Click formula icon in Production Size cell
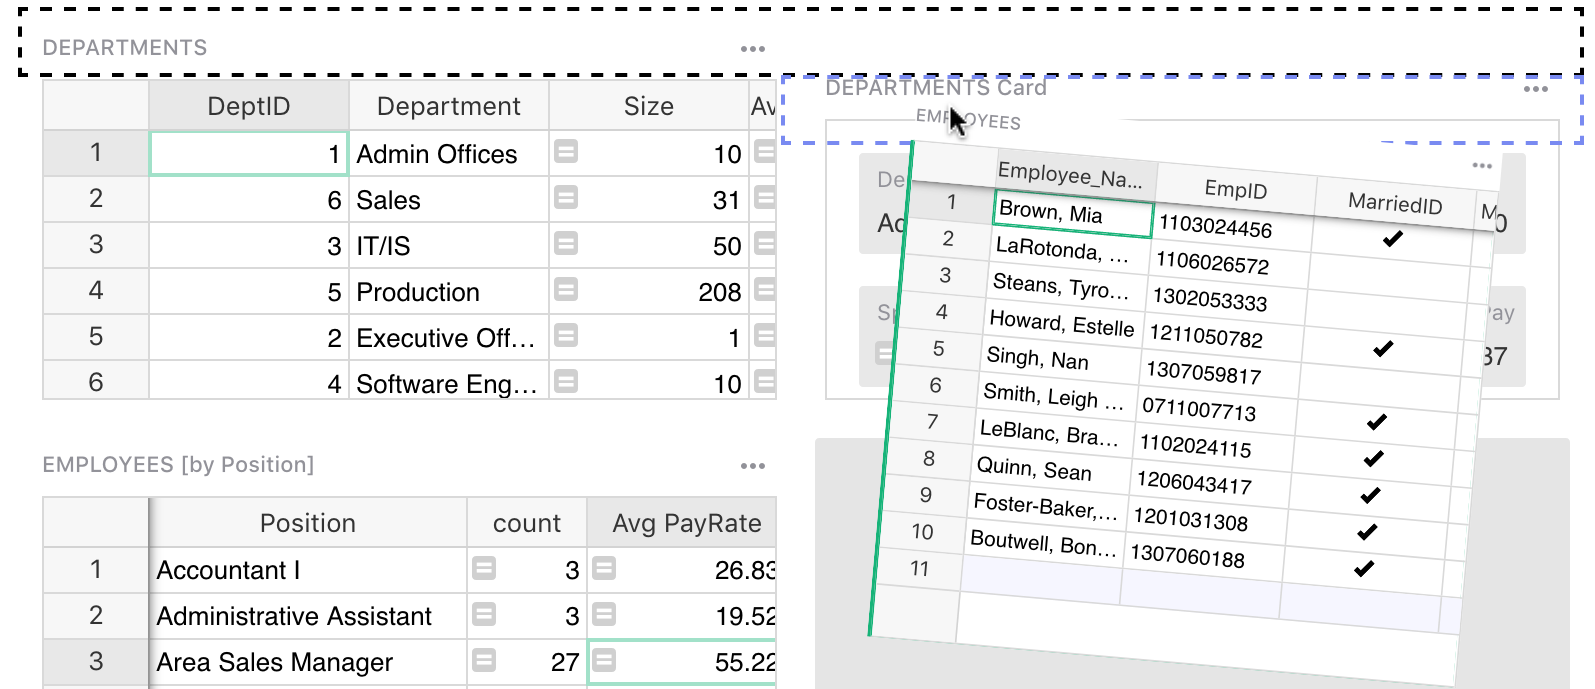This screenshot has height=689, width=1595. click(566, 290)
